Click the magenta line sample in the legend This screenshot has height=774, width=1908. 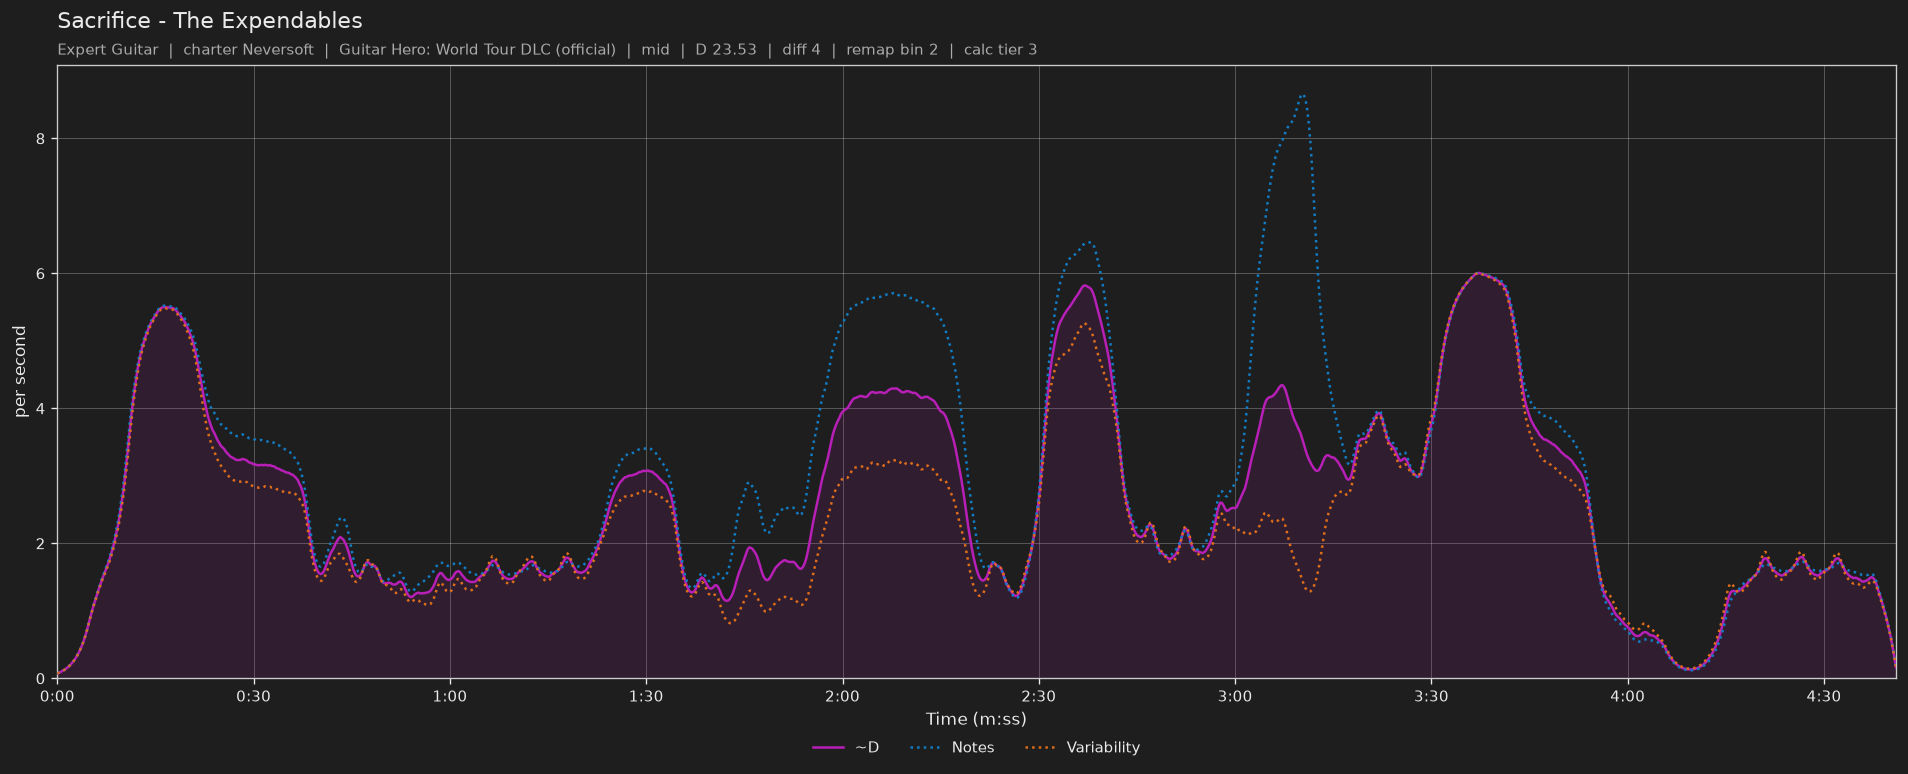pyautogui.click(x=829, y=748)
